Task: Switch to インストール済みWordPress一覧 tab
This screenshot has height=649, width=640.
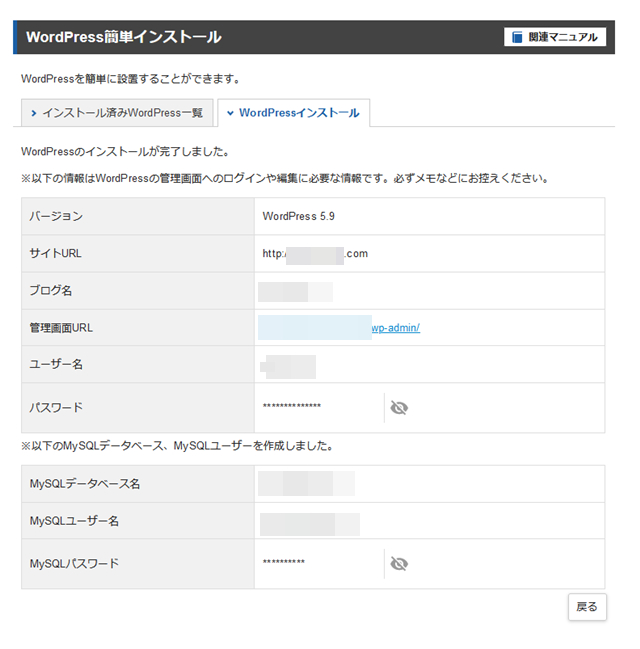Action: point(117,113)
